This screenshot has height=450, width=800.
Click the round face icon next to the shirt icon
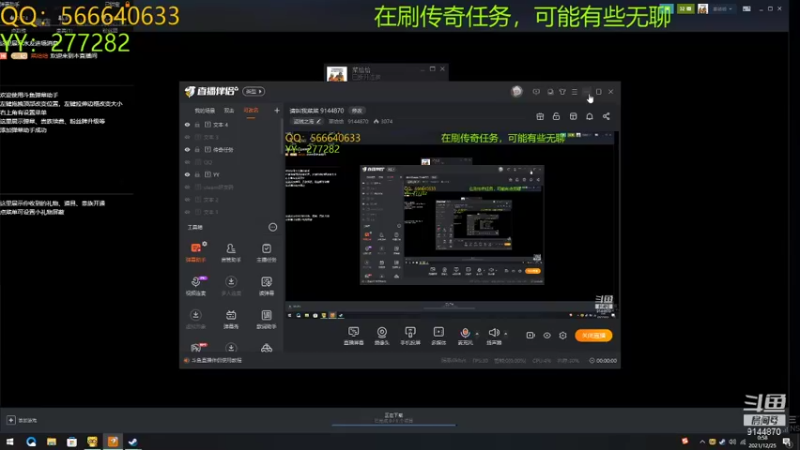click(x=550, y=92)
